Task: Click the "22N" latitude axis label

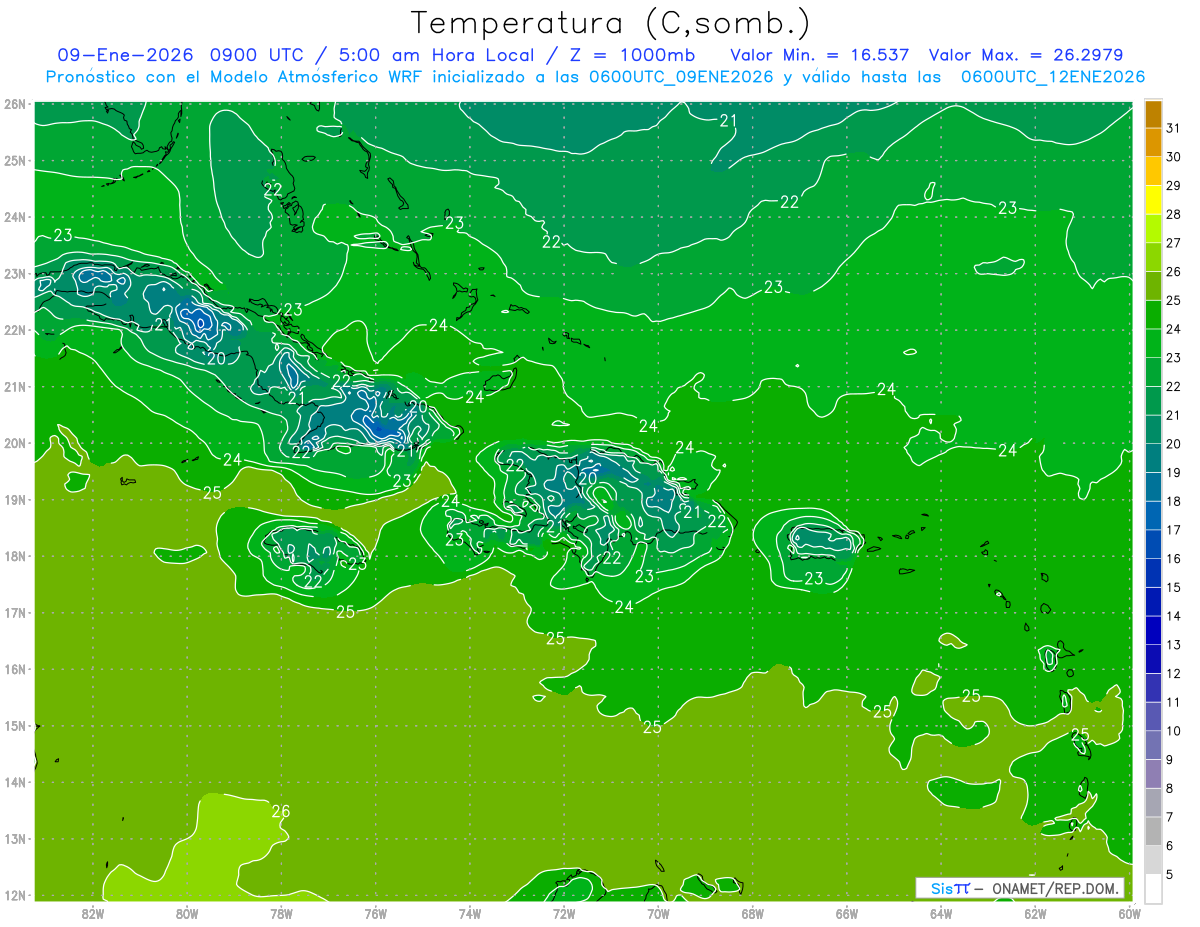Action: [x=15, y=330]
